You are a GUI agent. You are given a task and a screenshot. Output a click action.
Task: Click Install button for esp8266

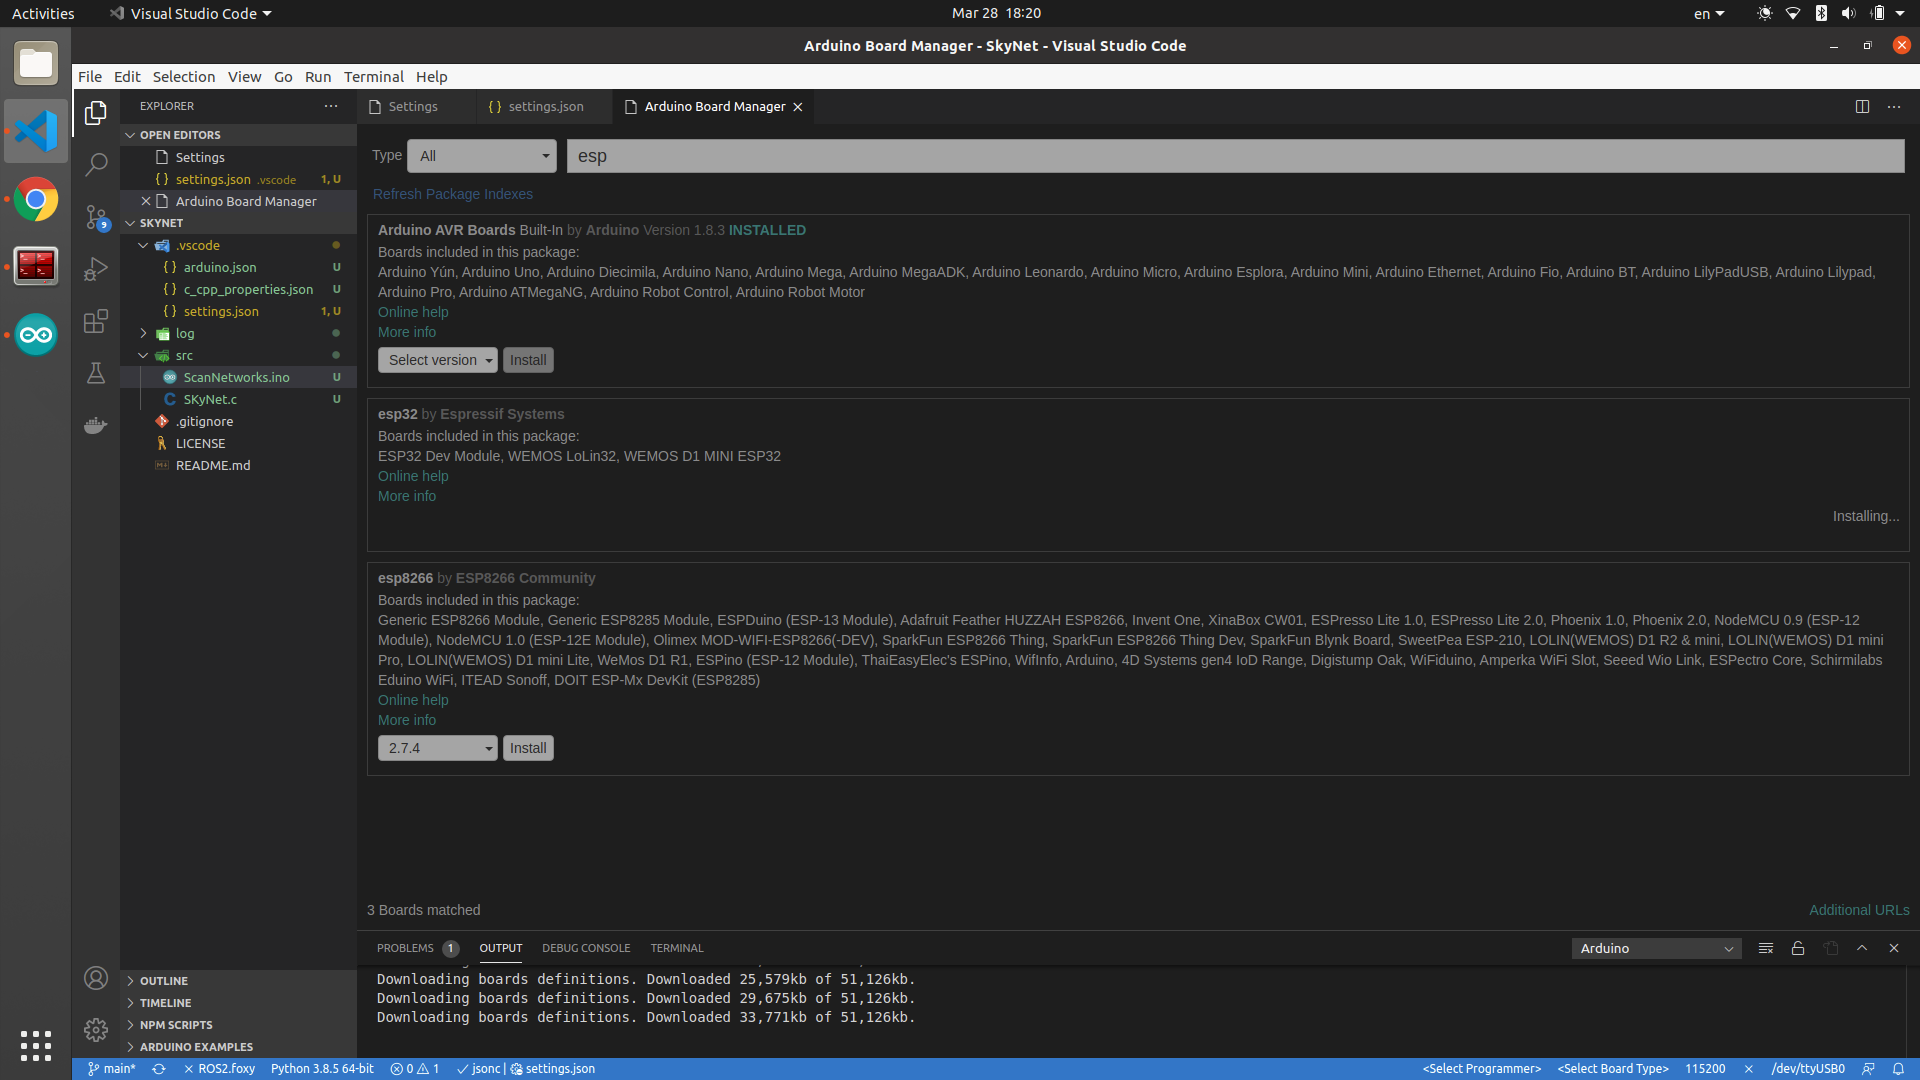click(528, 748)
